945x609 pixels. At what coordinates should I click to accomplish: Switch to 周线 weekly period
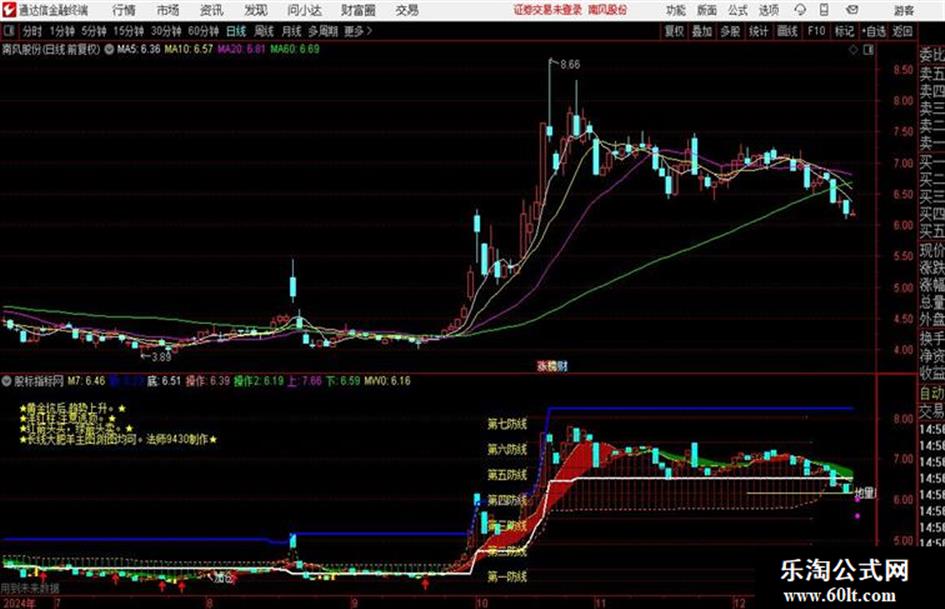(x=264, y=31)
